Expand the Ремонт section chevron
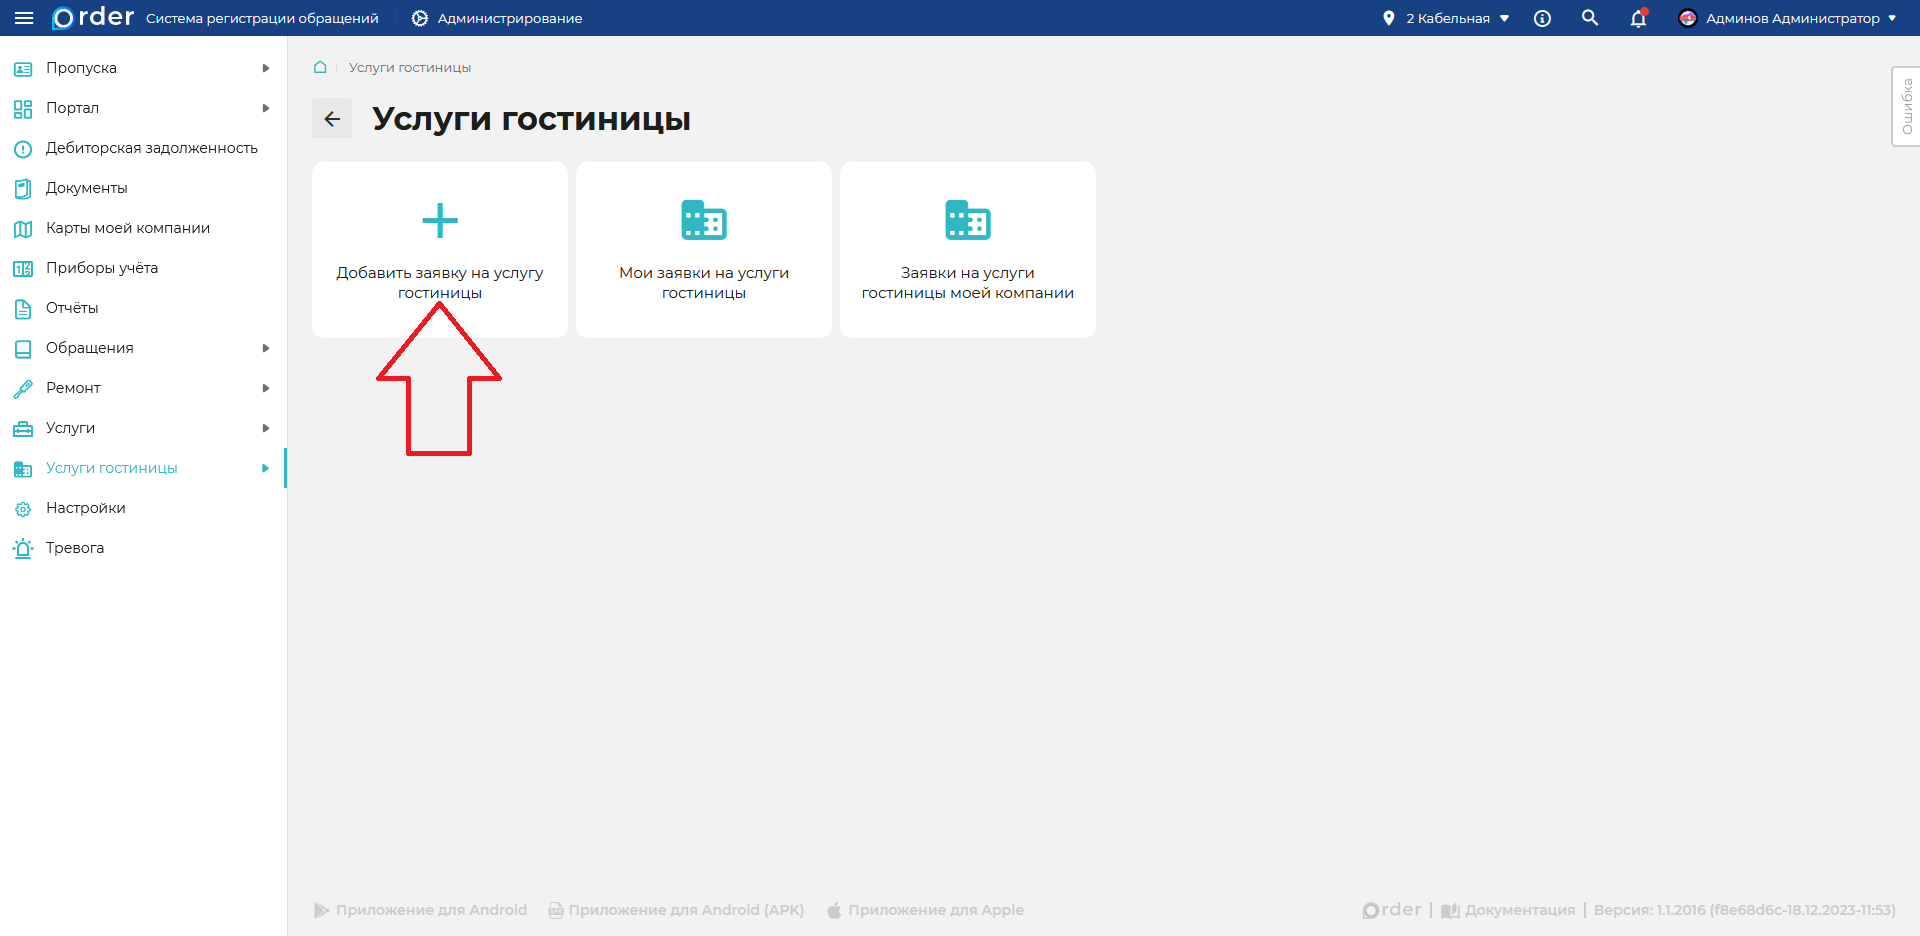 click(265, 387)
